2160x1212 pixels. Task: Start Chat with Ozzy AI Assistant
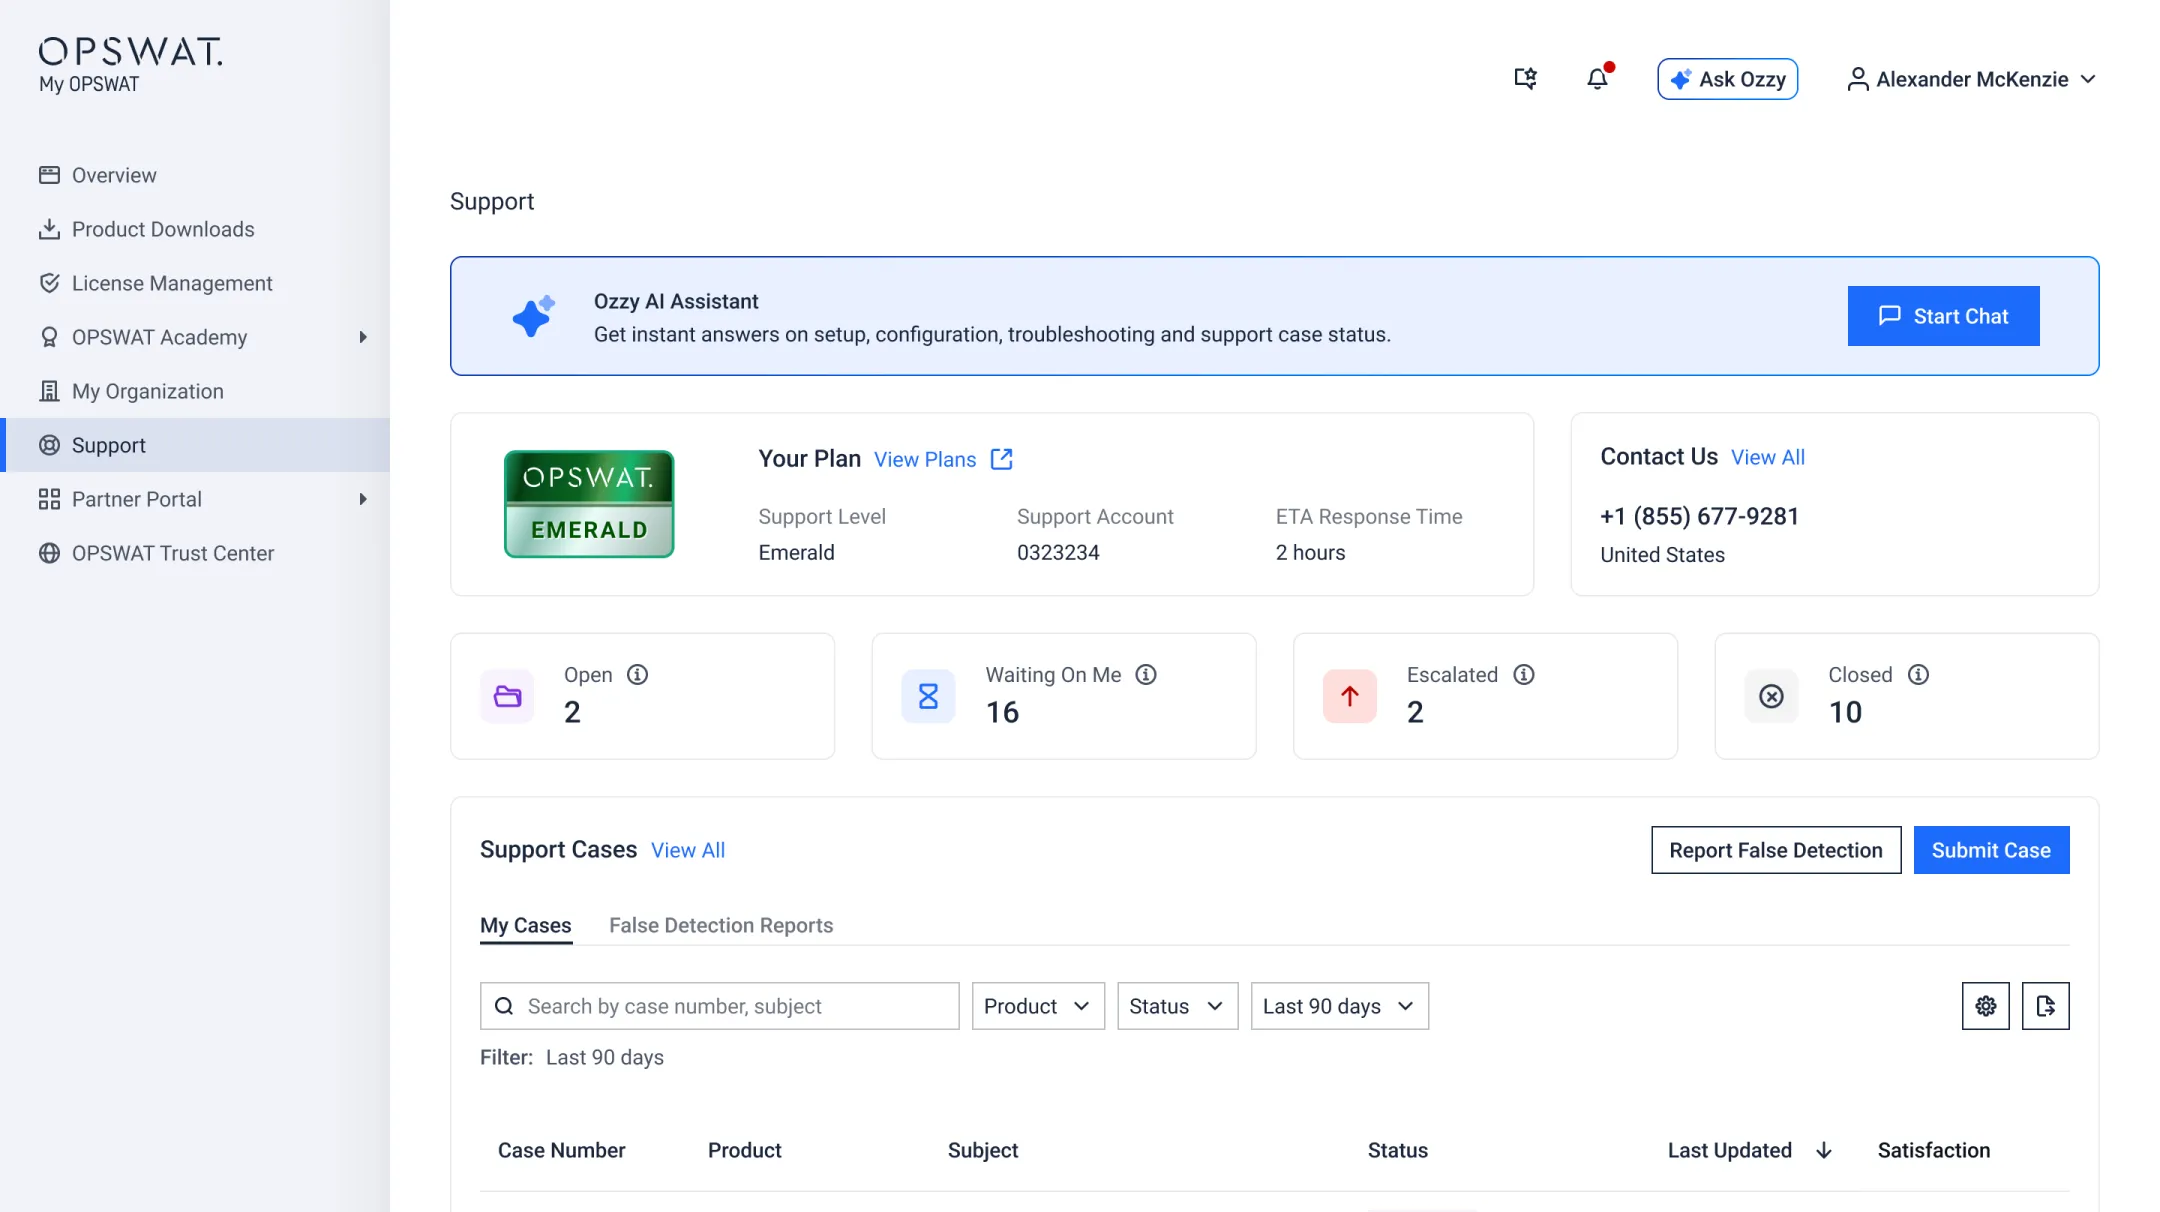[x=1942, y=316]
